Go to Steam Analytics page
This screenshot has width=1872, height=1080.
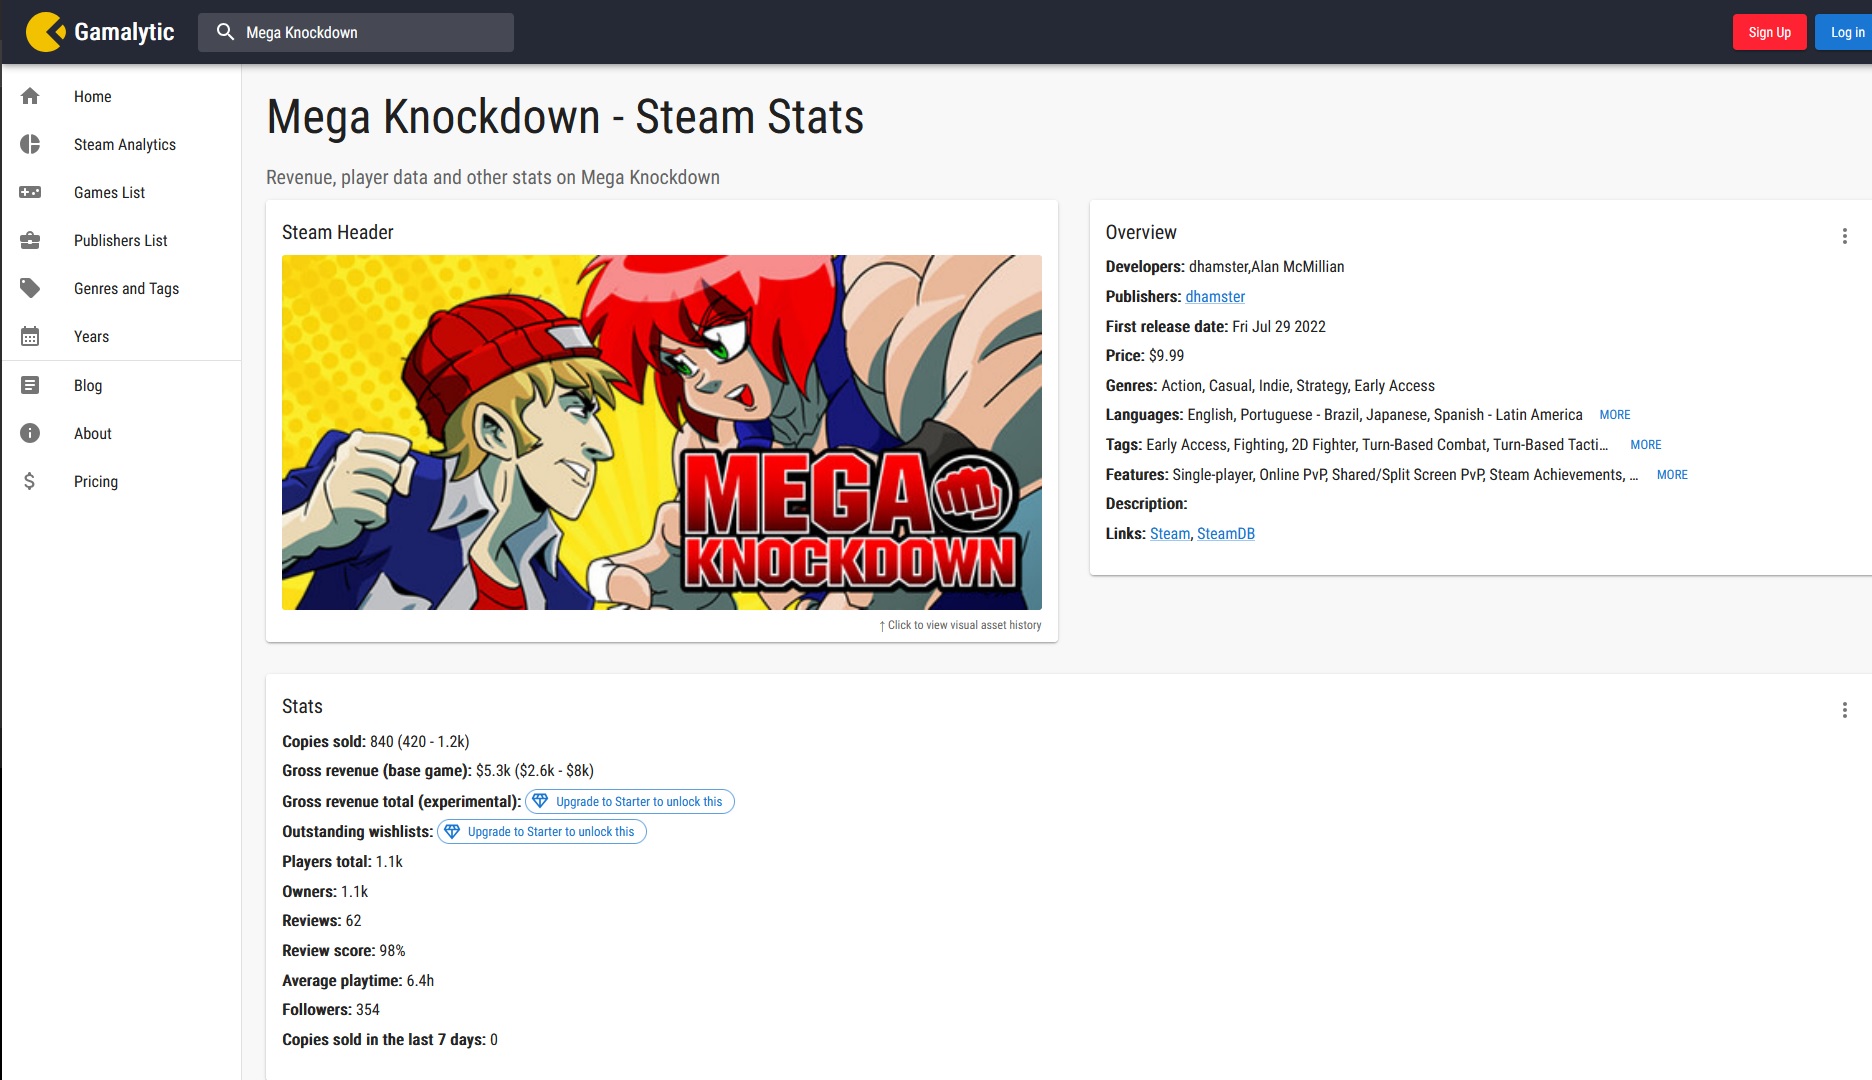pos(121,144)
